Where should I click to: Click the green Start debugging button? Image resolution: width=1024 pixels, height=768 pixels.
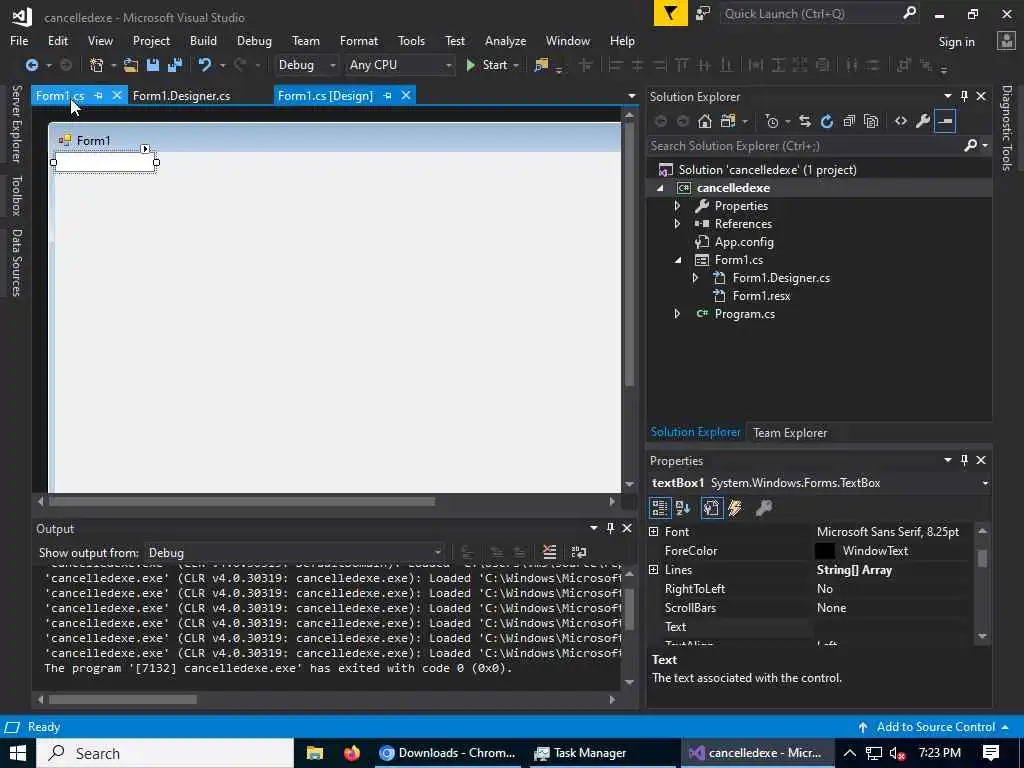coord(487,65)
